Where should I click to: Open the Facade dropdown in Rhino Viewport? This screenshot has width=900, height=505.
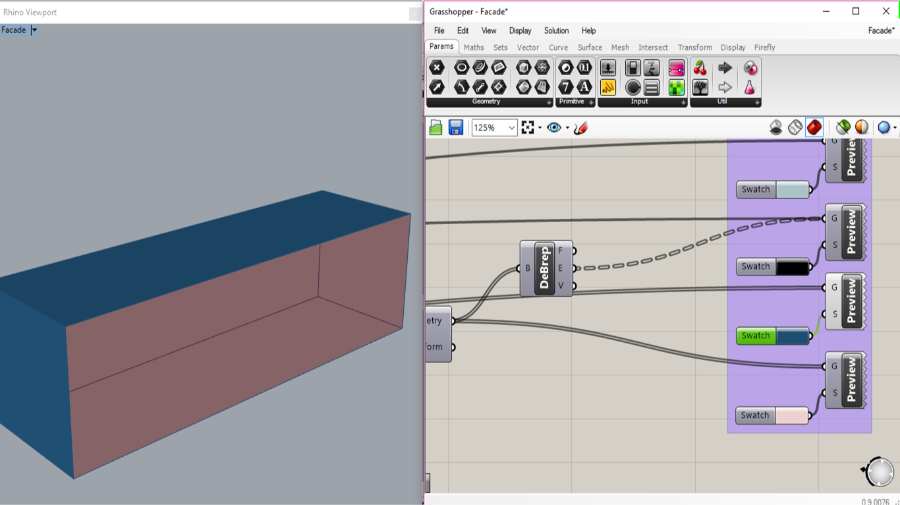(x=34, y=30)
